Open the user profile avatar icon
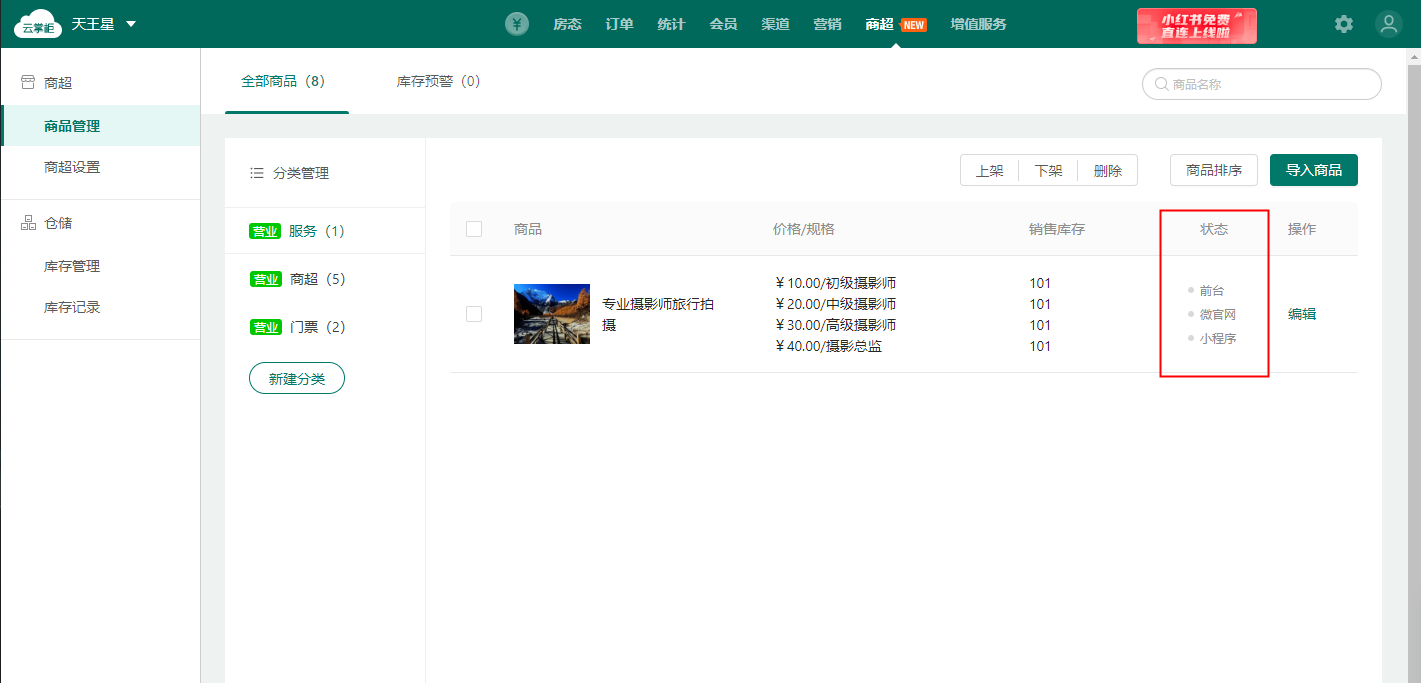This screenshot has width=1421, height=683. 1388,24
